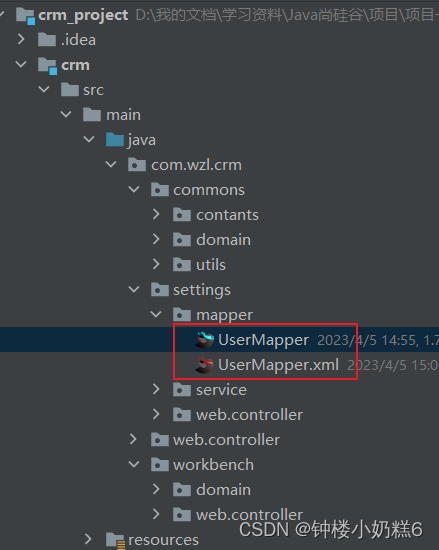Click the .idea folder icon
The width and height of the screenshot is (439, 550).
47,40
